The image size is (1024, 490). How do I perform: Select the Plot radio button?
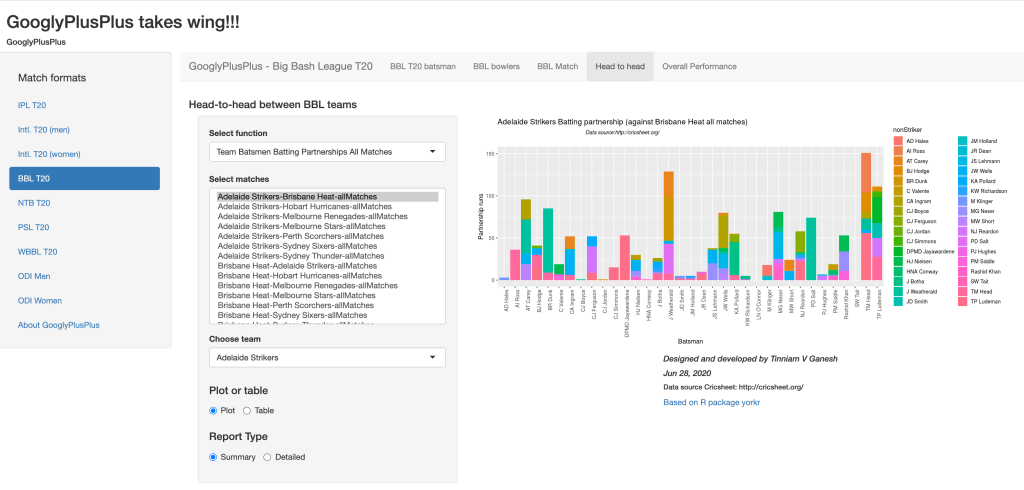tap(214, 411)
